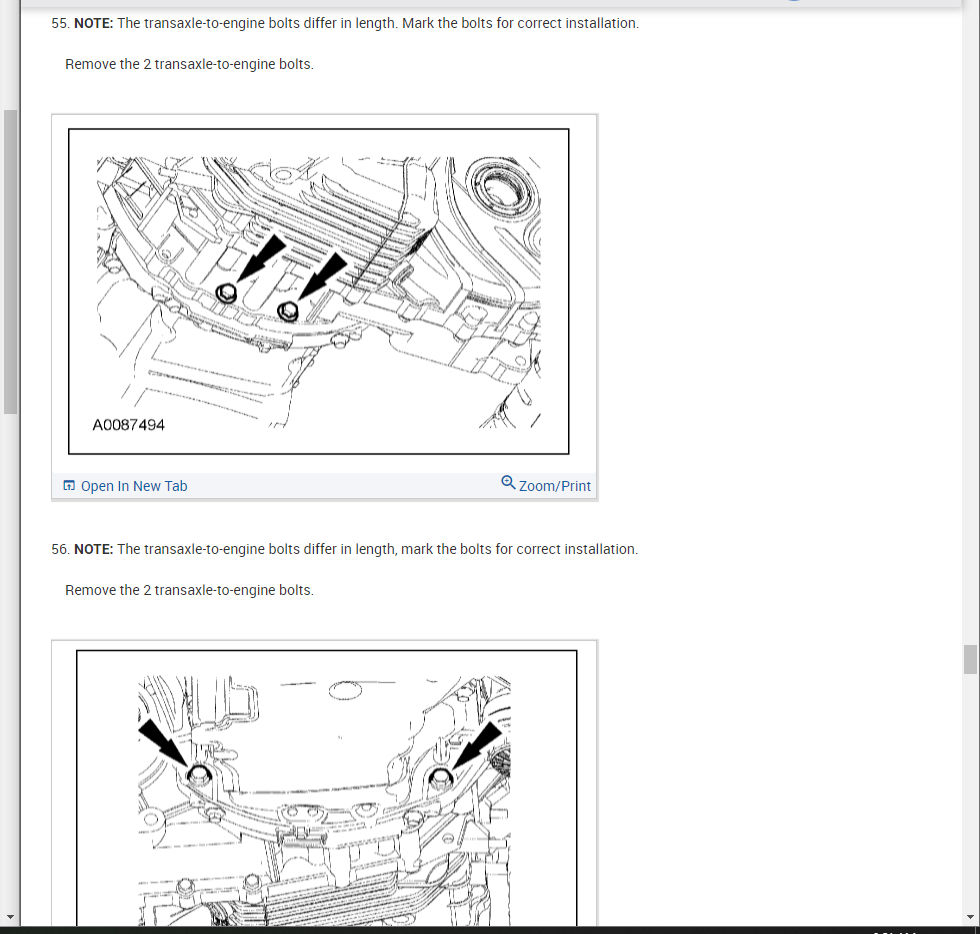The height and width of the screenshot is (934, 980).
Task: Click the Zoom/Print magnifying glass icon
Action: (508, 483)
